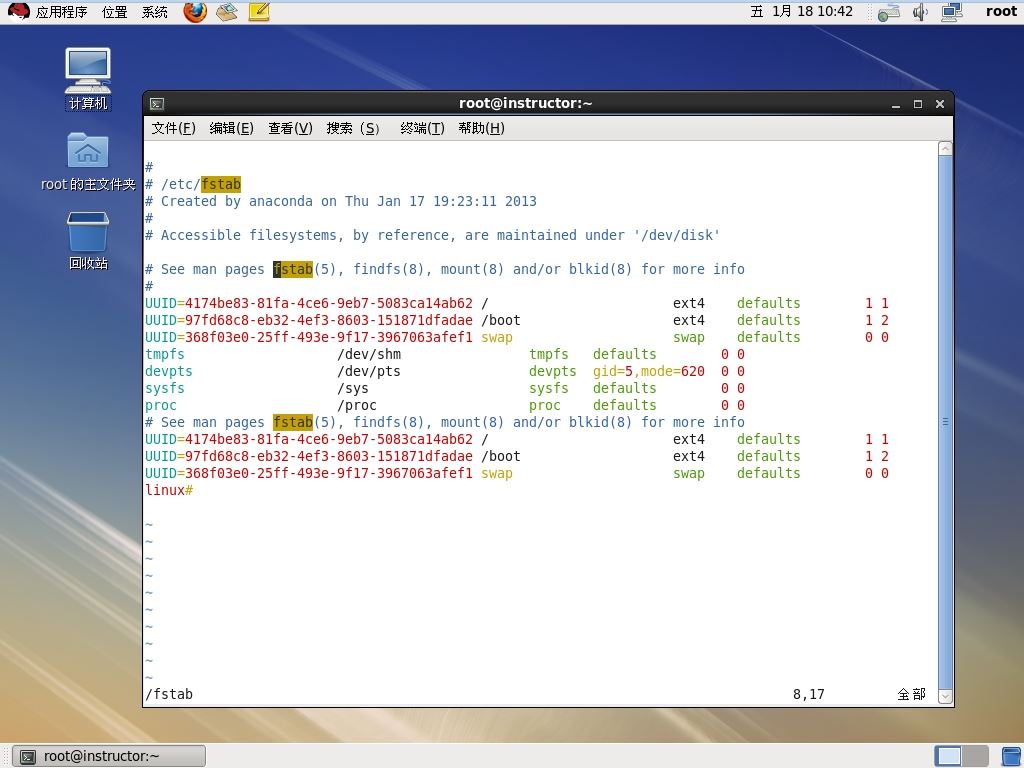Click the terminal vertical scrollbar thumb
The image size is (1024, 768).
tap(945, 423)
